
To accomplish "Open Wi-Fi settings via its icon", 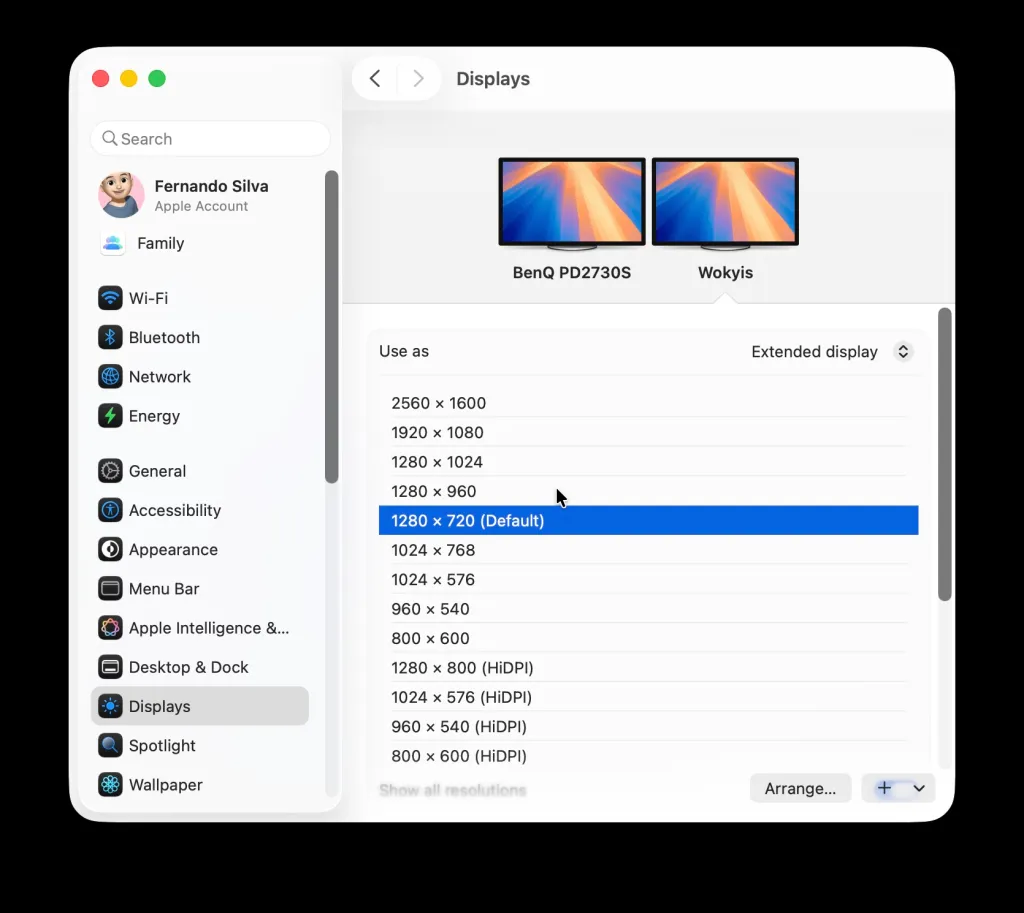I will point(110,298).
